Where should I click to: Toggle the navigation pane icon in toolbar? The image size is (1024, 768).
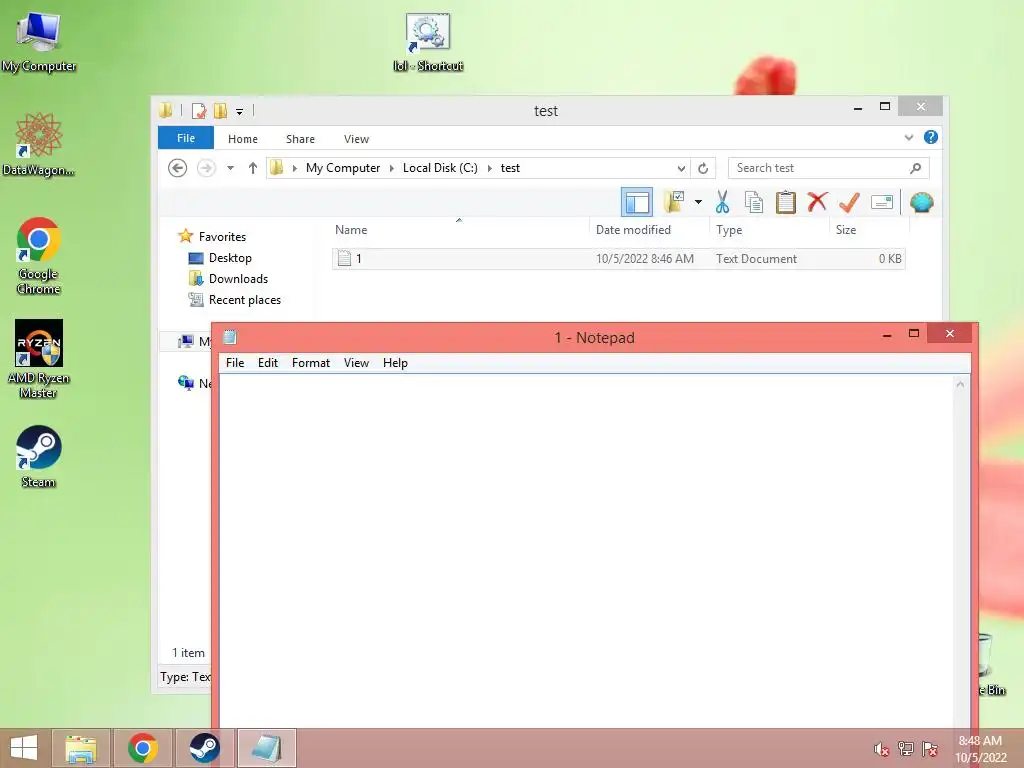click(637, 202)
